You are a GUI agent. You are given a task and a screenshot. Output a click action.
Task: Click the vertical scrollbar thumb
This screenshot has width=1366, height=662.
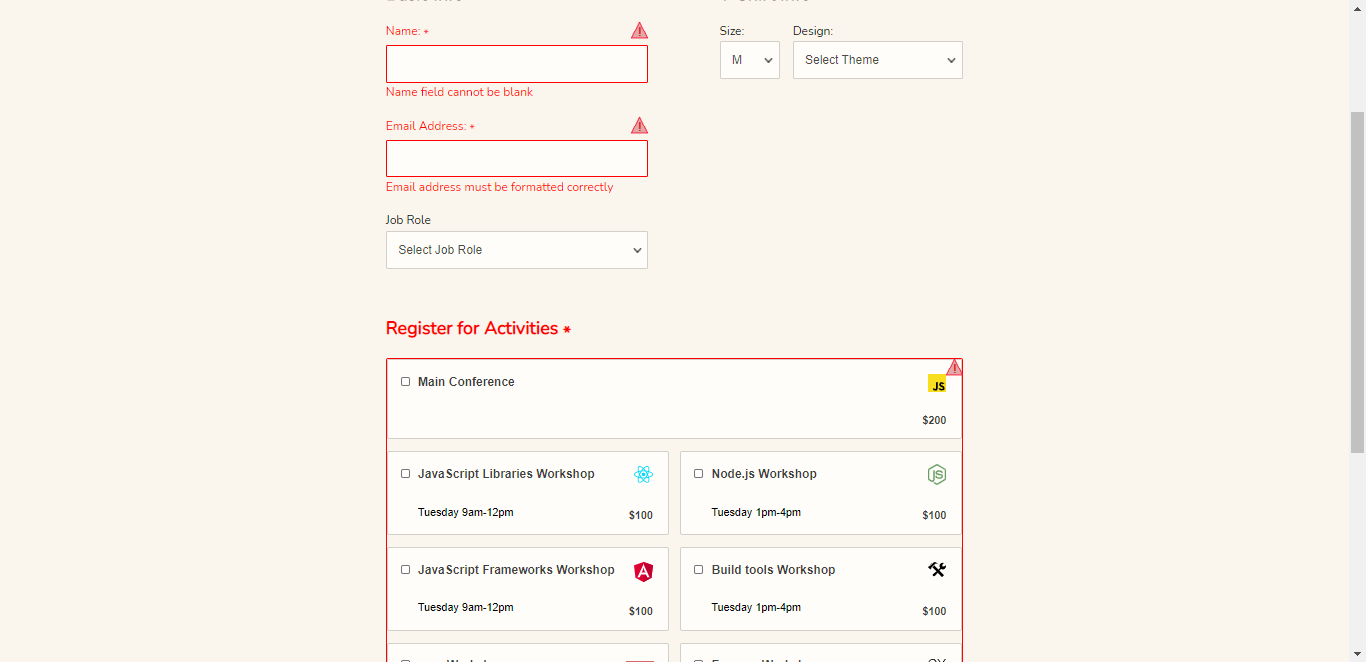1358,250
